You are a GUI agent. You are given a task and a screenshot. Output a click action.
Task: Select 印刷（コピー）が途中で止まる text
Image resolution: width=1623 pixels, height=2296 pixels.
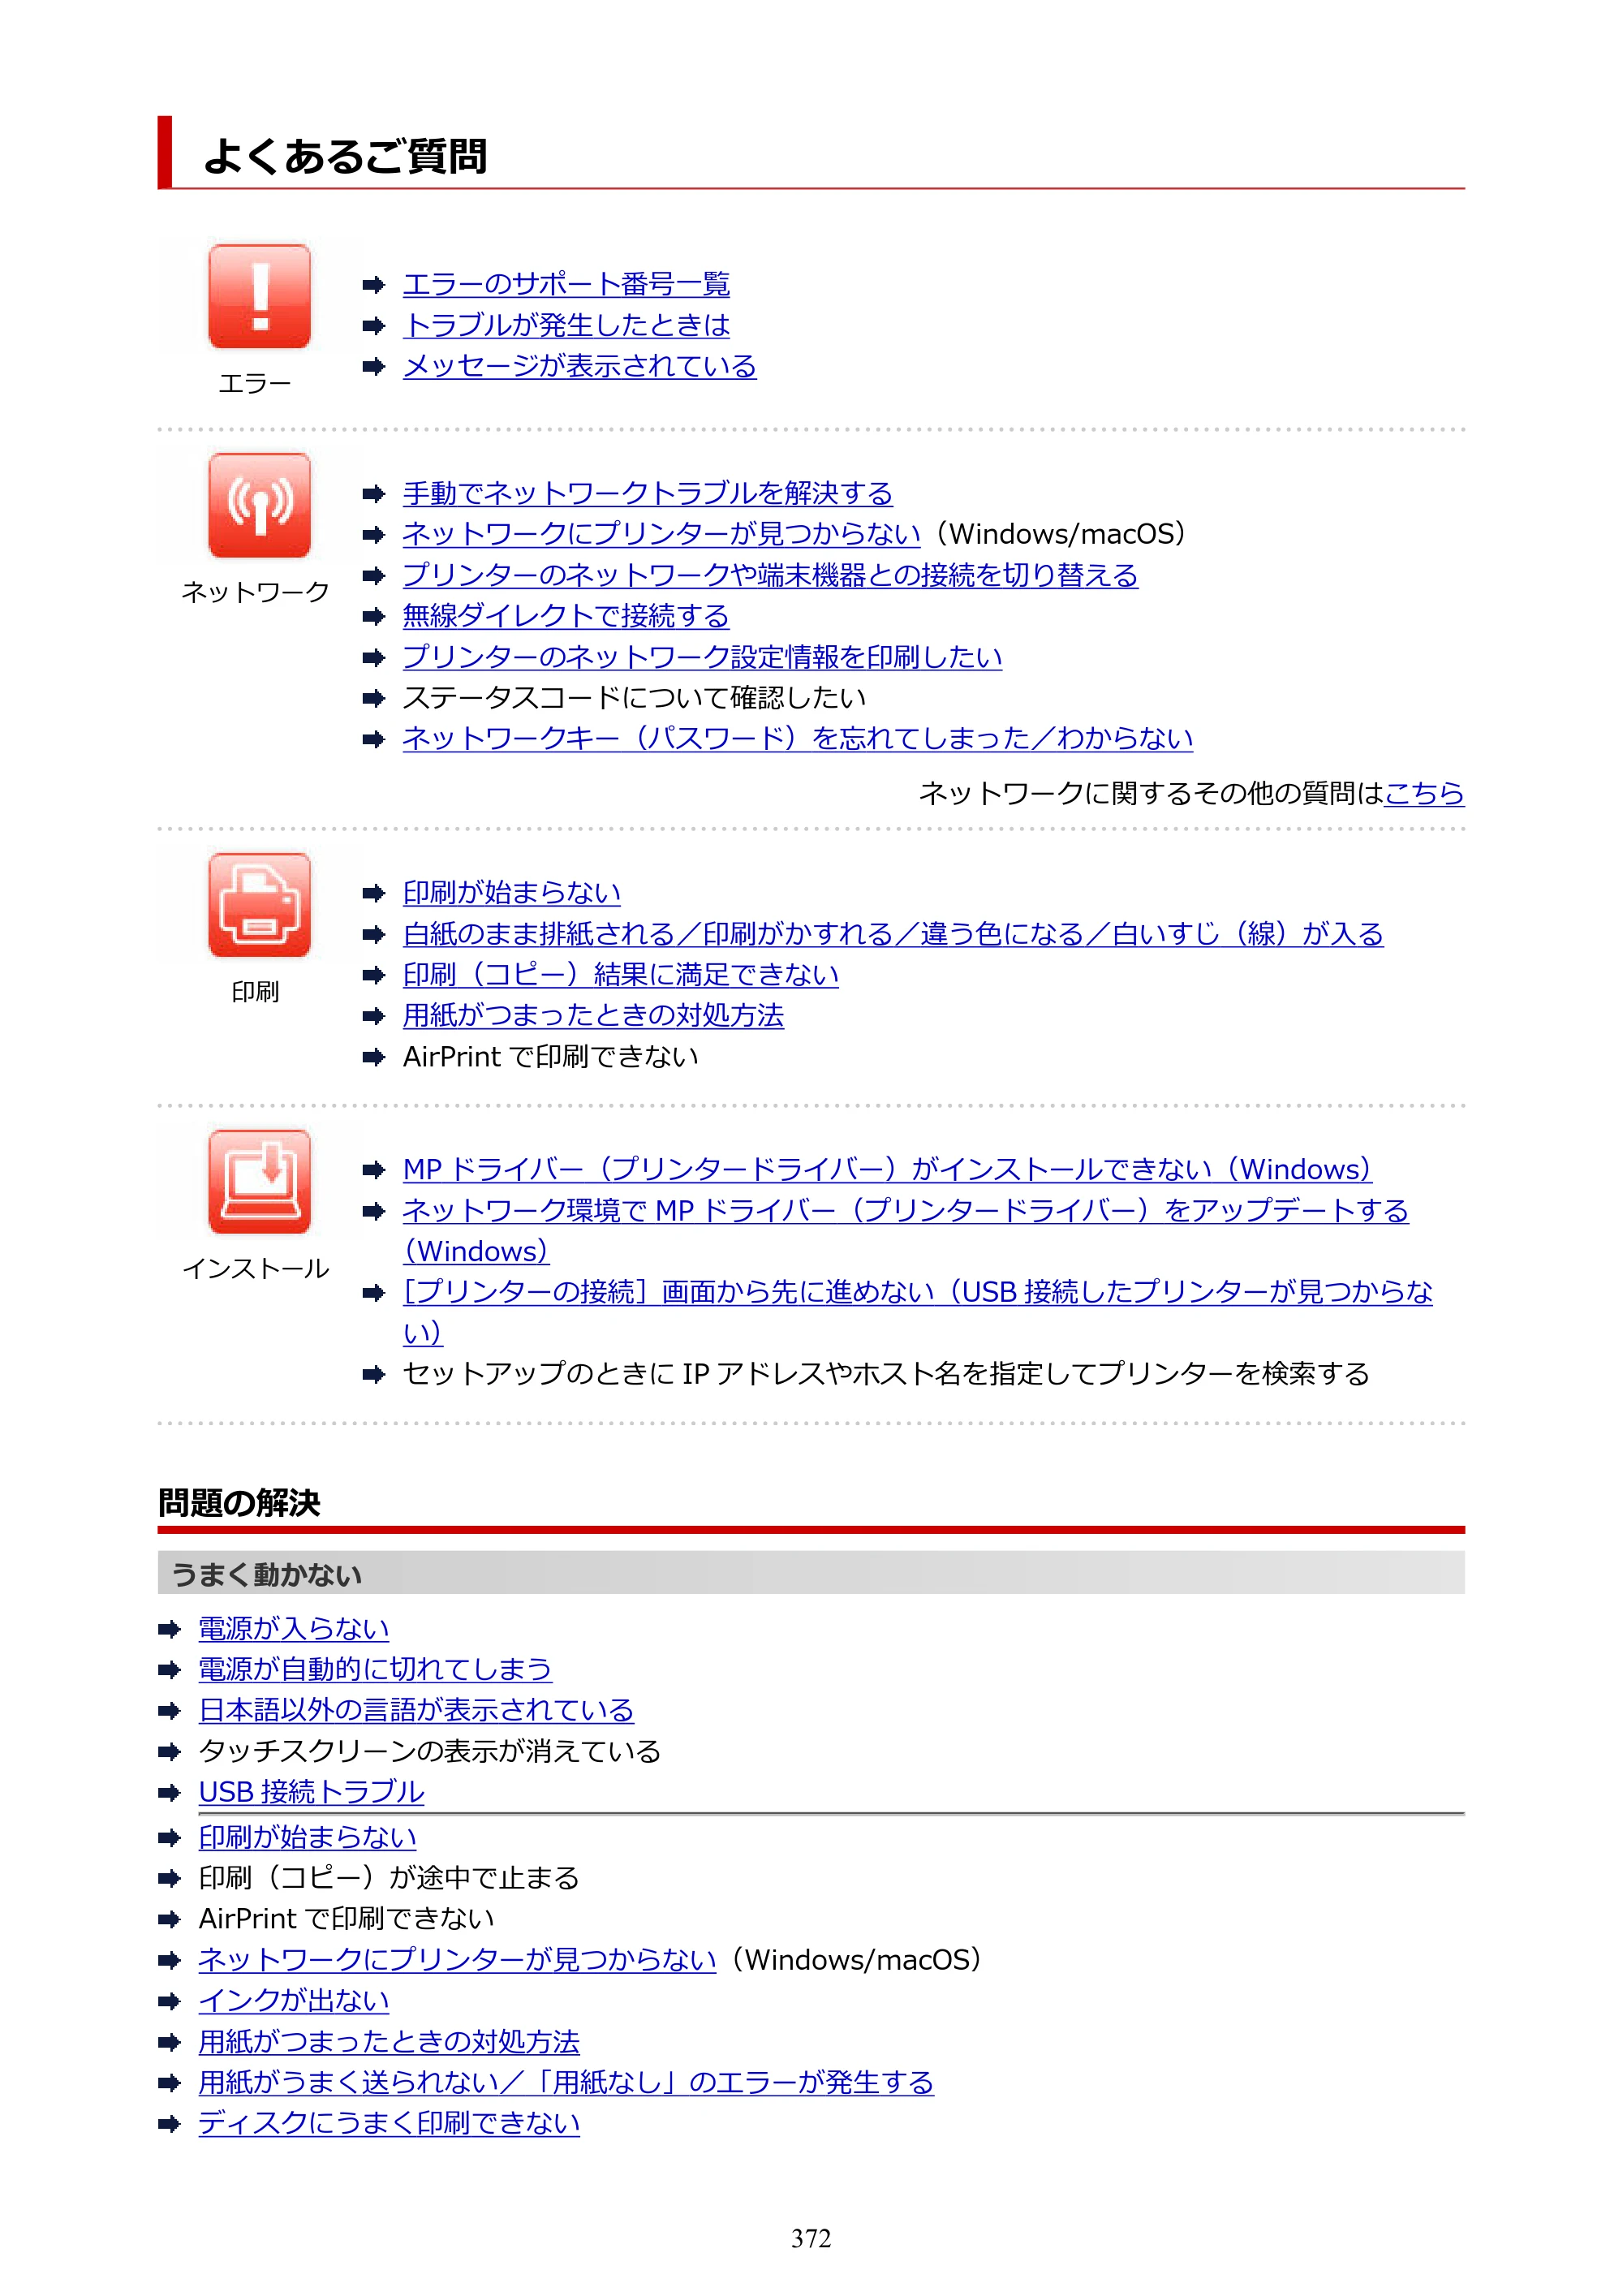(x=389, y=1878)
